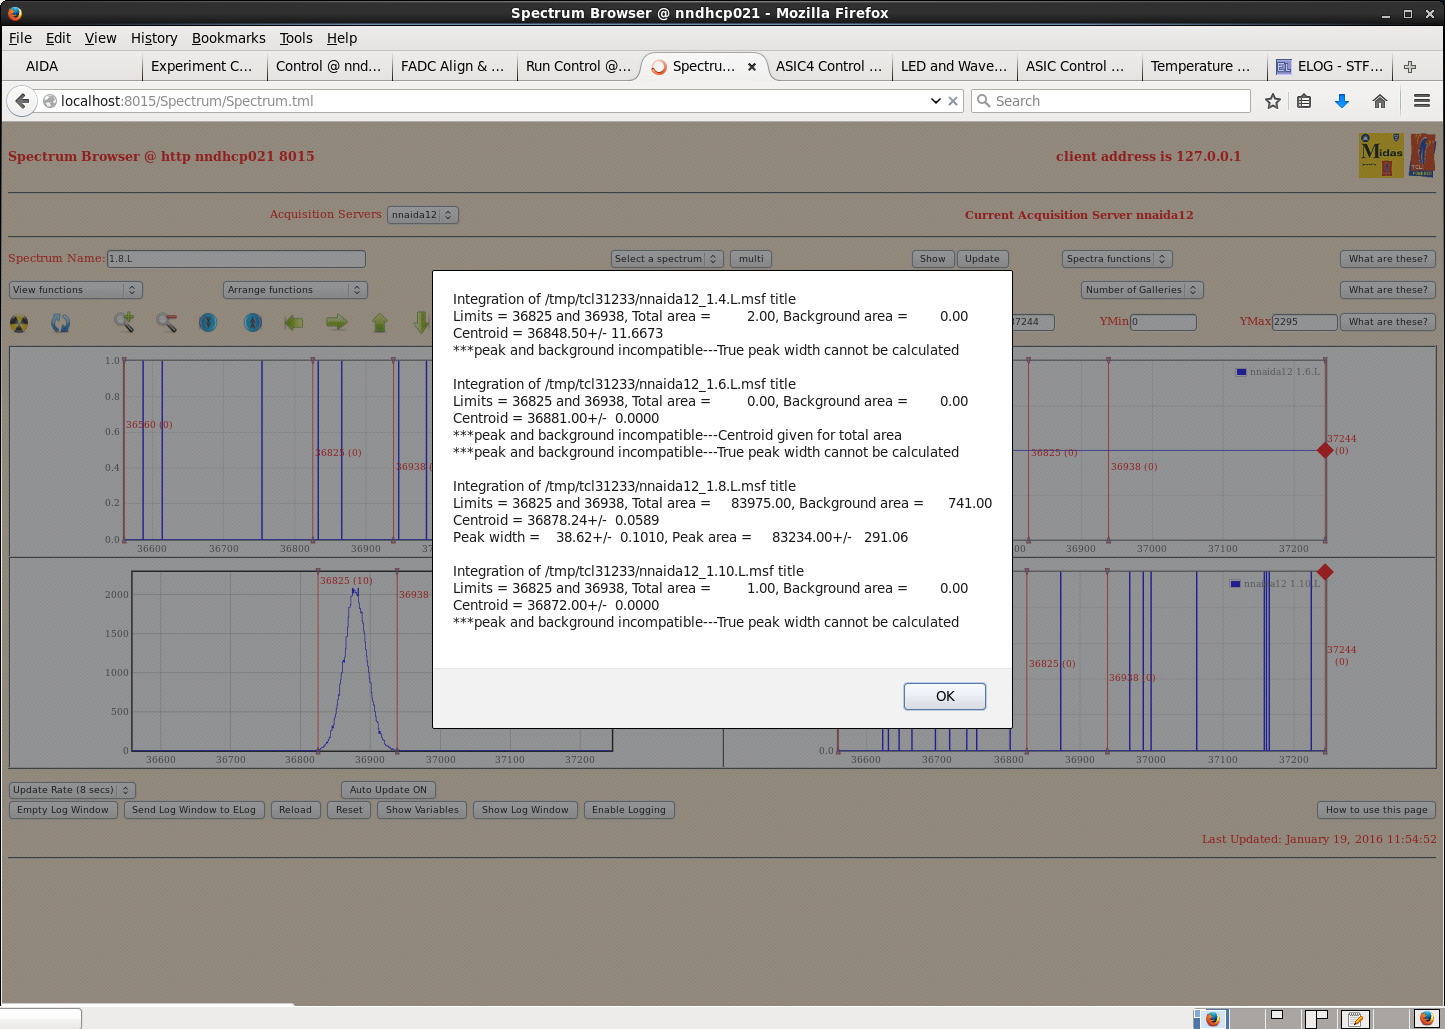Click the green left arrow icon
Screen dimensions: 1445x1029
click(x=294, y=322)
